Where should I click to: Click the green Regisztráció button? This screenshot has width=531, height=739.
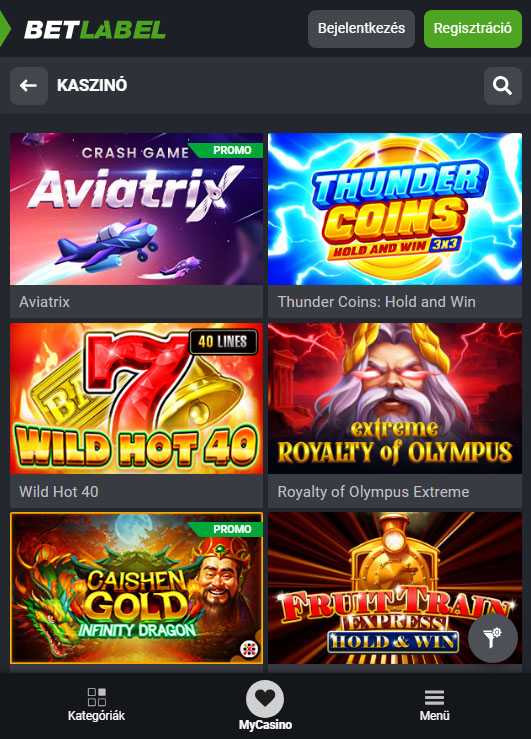tap(473, 29)
